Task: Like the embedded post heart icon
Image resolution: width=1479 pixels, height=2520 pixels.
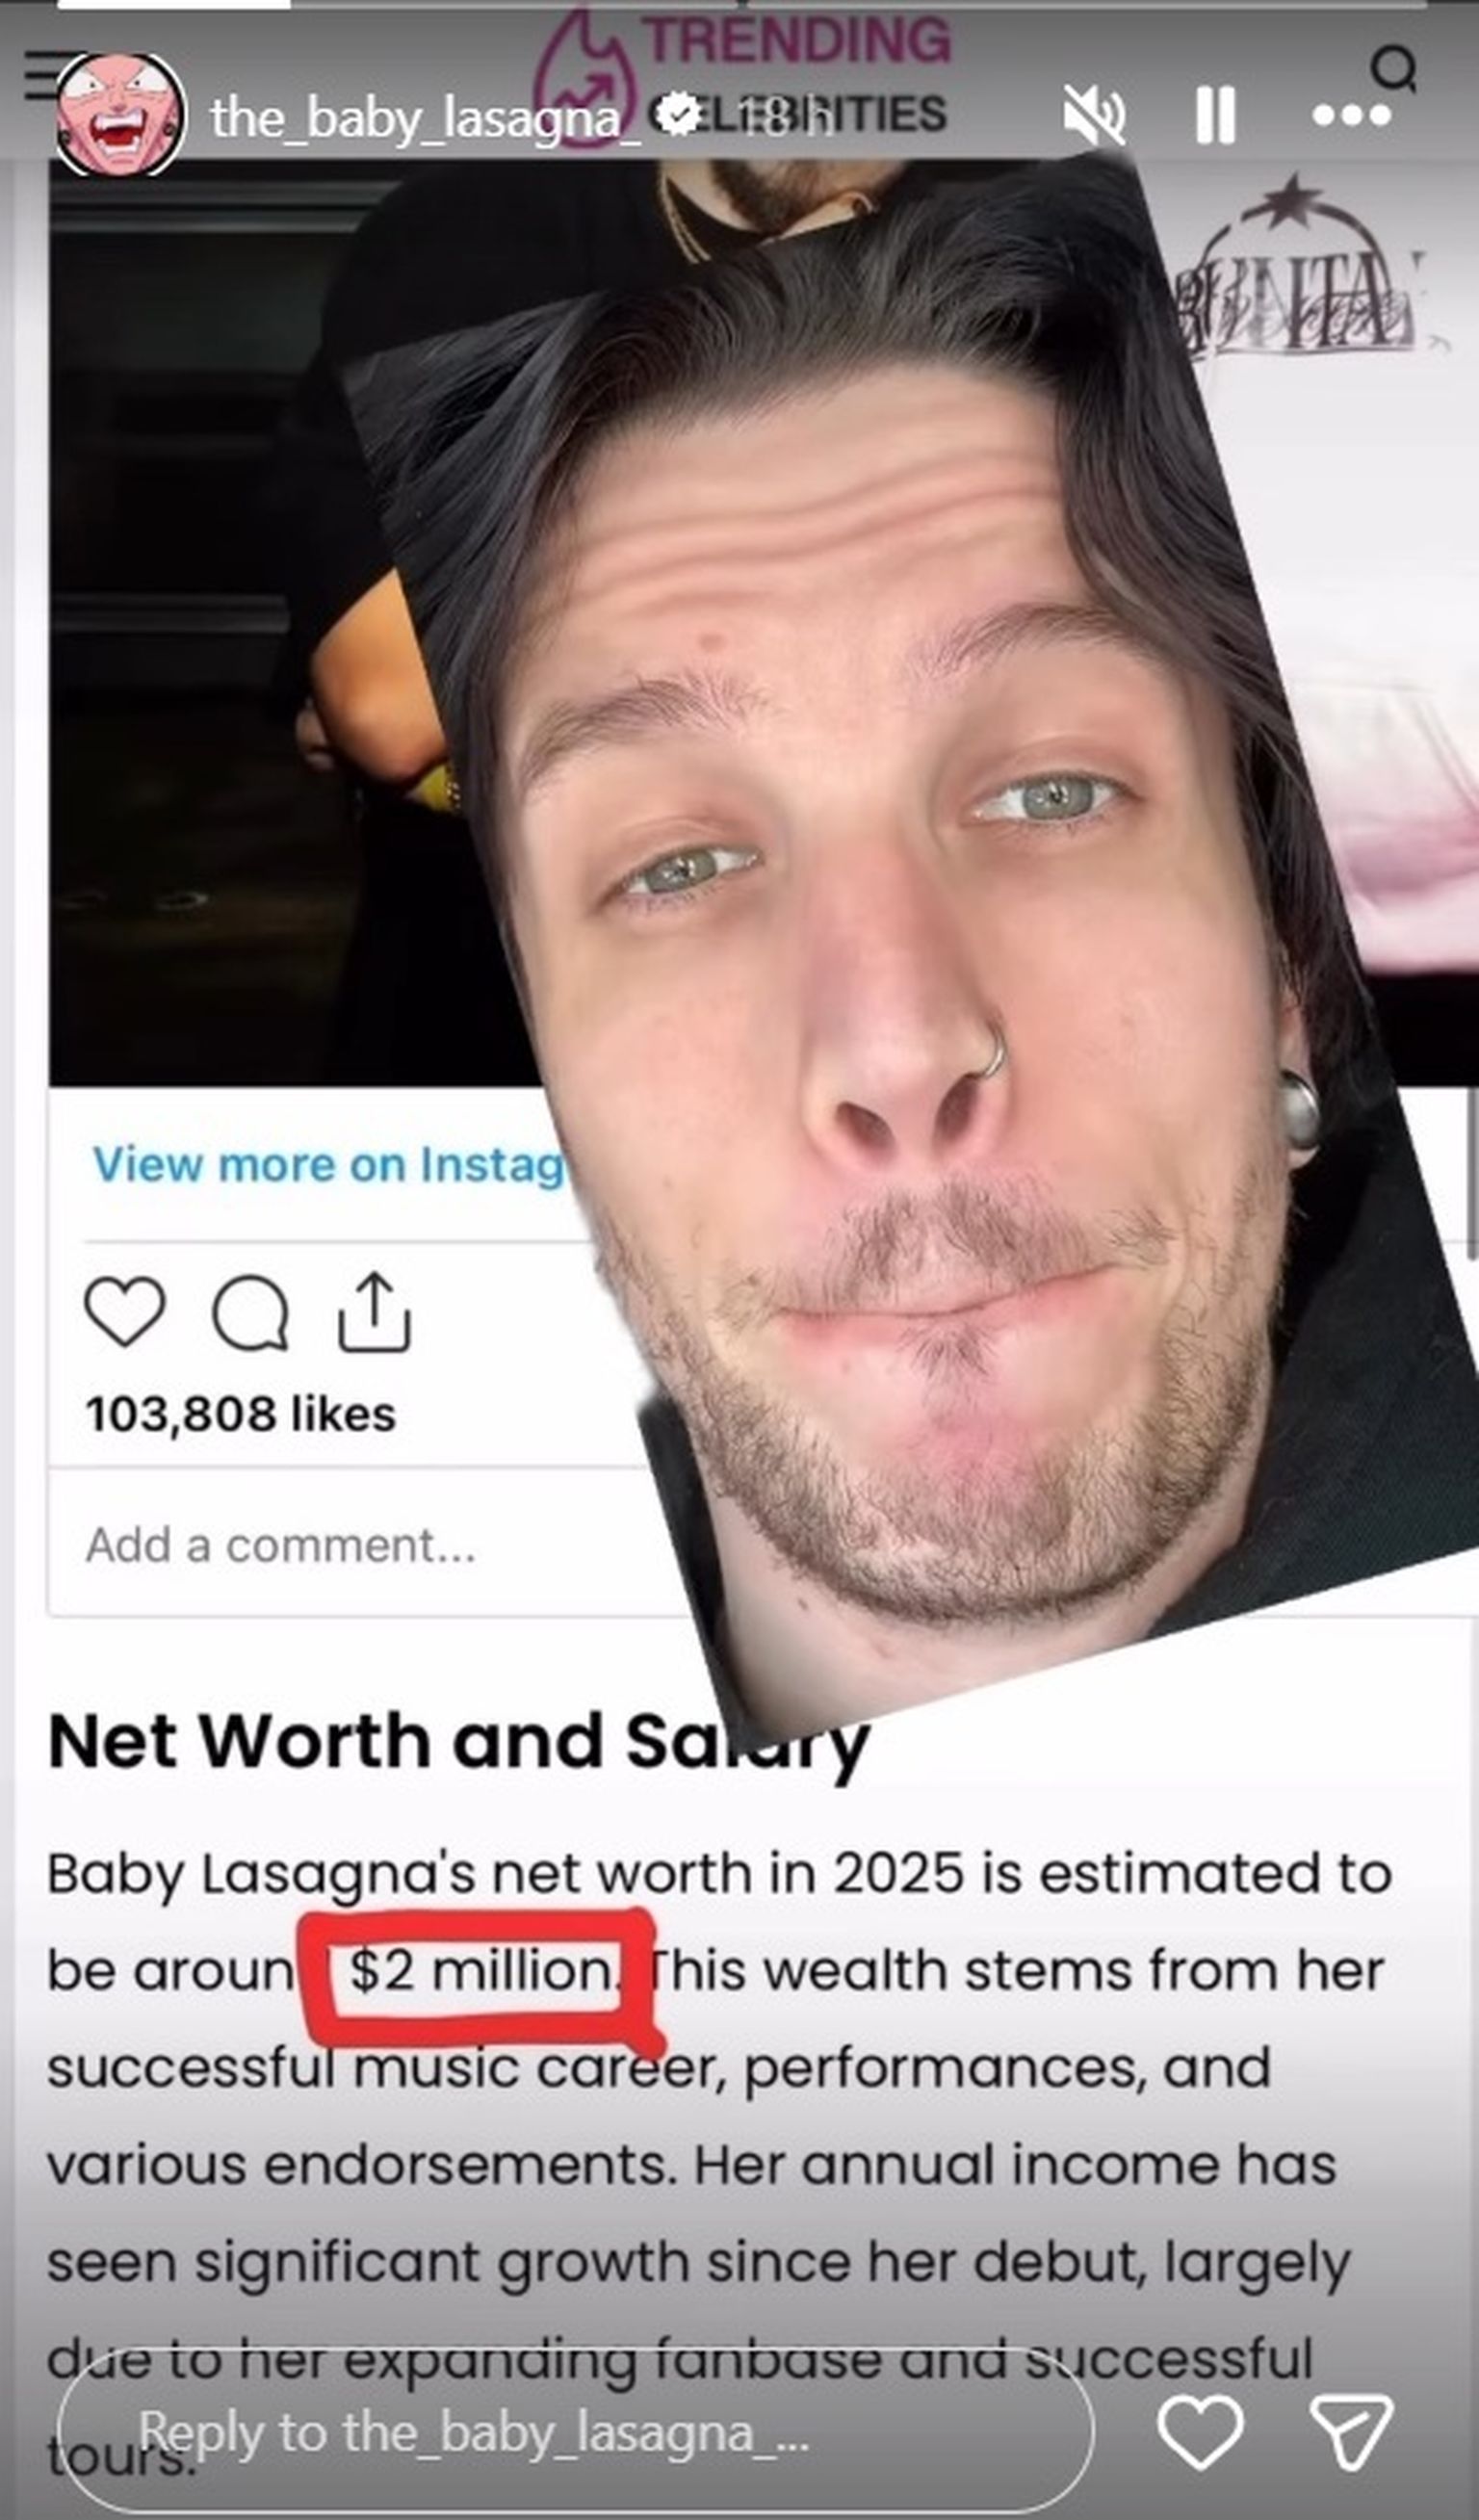Action: 125,1311
